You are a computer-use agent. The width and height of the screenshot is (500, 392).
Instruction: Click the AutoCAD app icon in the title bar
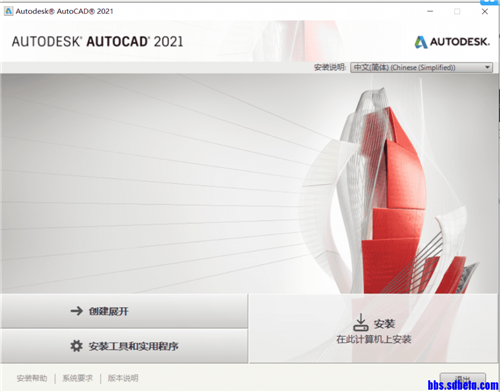pyautogui.click(x=8, y=11)
